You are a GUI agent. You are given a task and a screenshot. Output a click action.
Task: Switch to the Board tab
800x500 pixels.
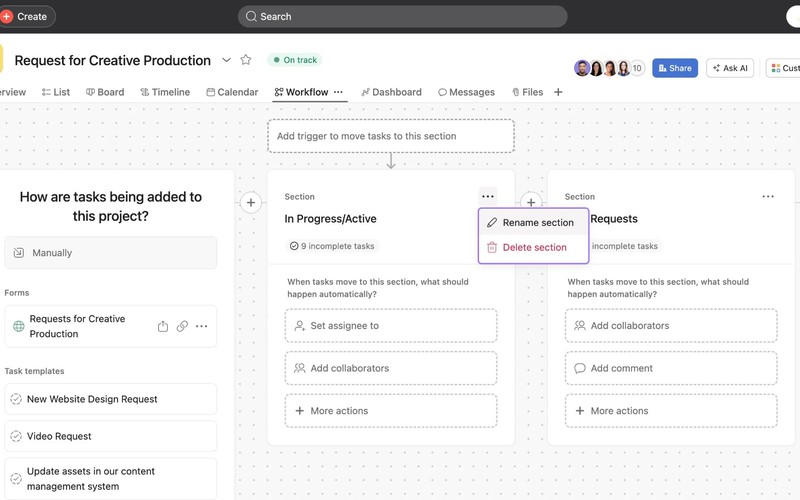tap(105, 92)
